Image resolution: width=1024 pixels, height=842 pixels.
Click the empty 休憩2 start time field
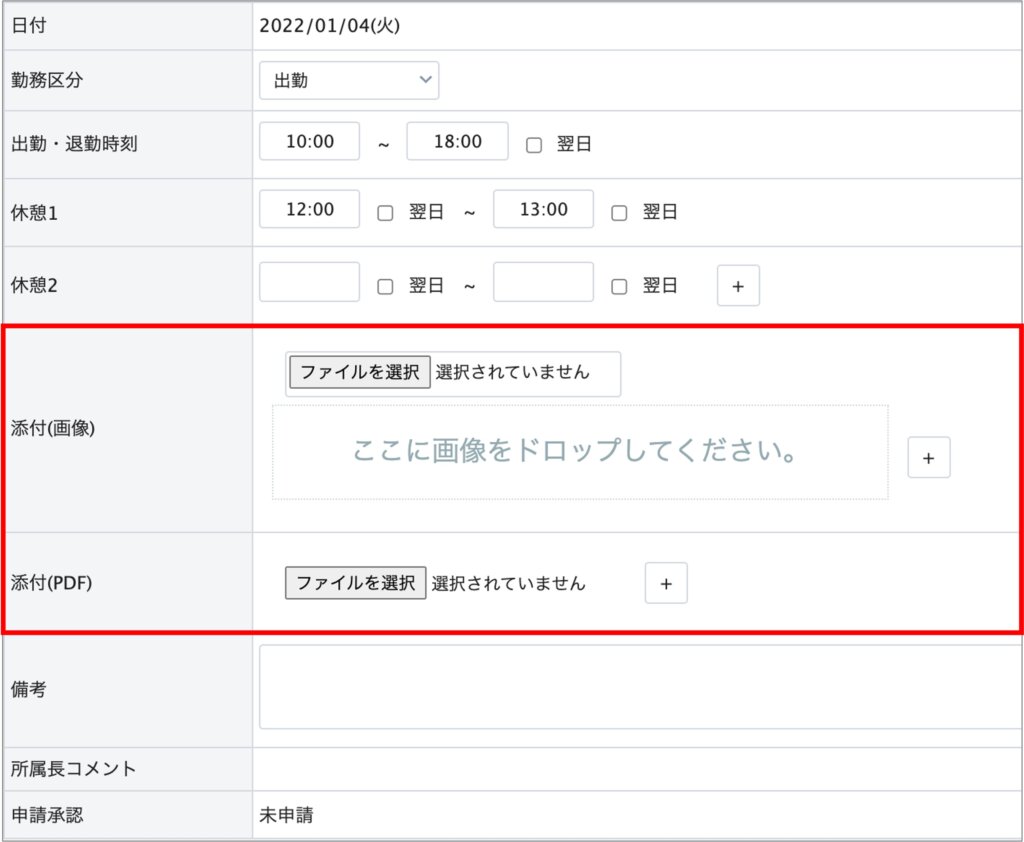click(309, 283)
